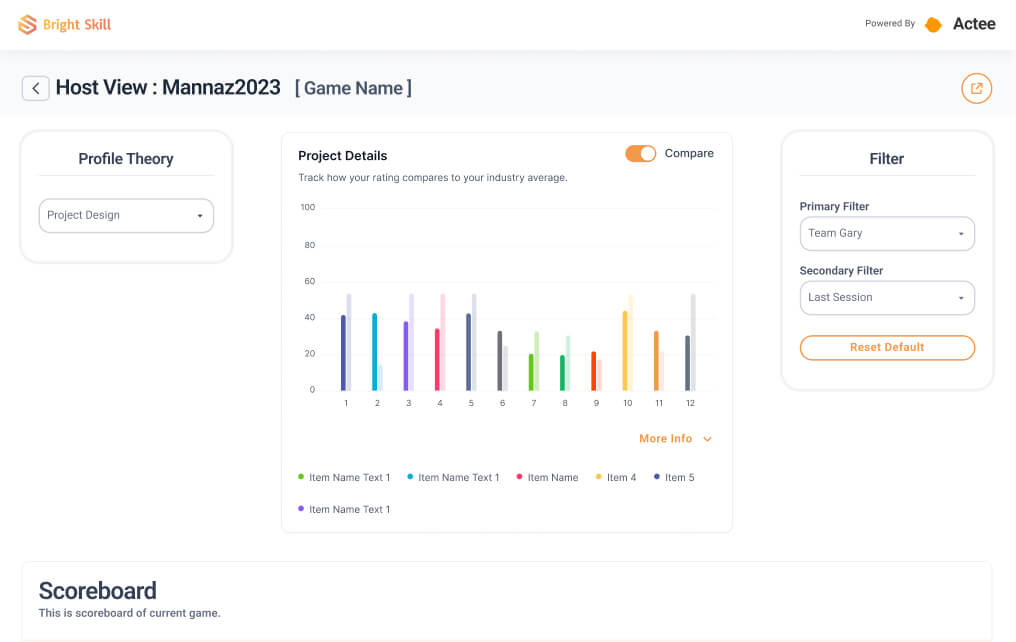Click the Bright Skill logo
Image resolution: width=1016 pixels, height=642 pixels.
pos(64,25)
